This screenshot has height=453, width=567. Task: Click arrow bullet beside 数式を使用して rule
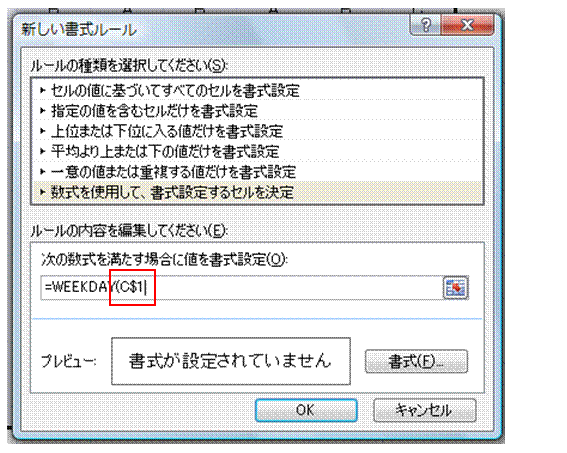coord(43,192)
